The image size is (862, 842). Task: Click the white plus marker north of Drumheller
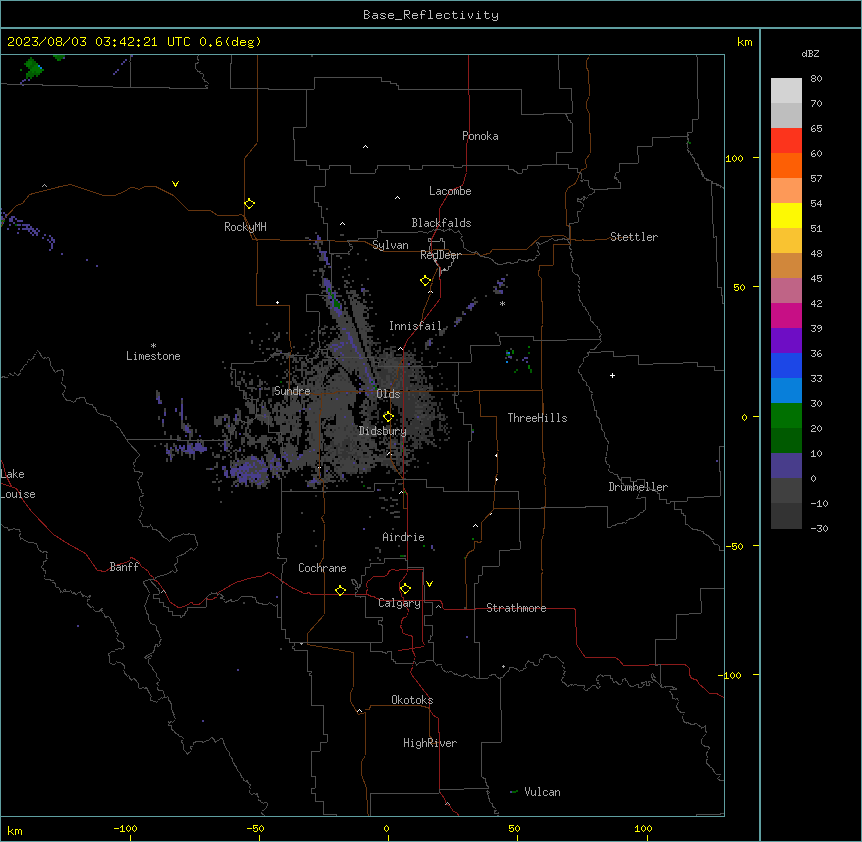612,375
